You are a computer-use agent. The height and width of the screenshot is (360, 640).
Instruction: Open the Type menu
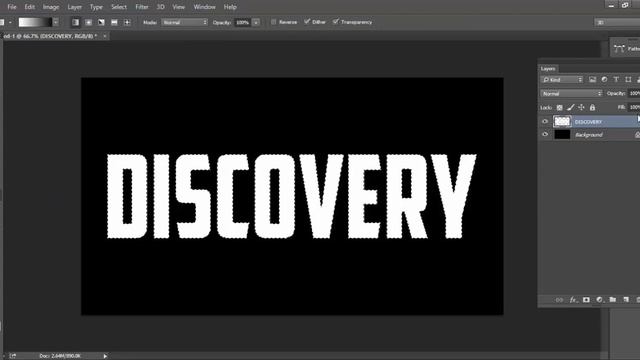(96, 7)
